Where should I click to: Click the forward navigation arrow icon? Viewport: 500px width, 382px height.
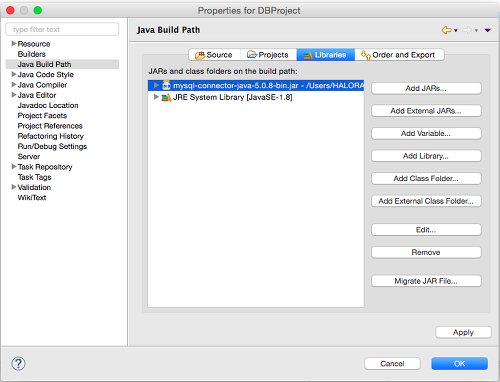[x=467, y=30]
